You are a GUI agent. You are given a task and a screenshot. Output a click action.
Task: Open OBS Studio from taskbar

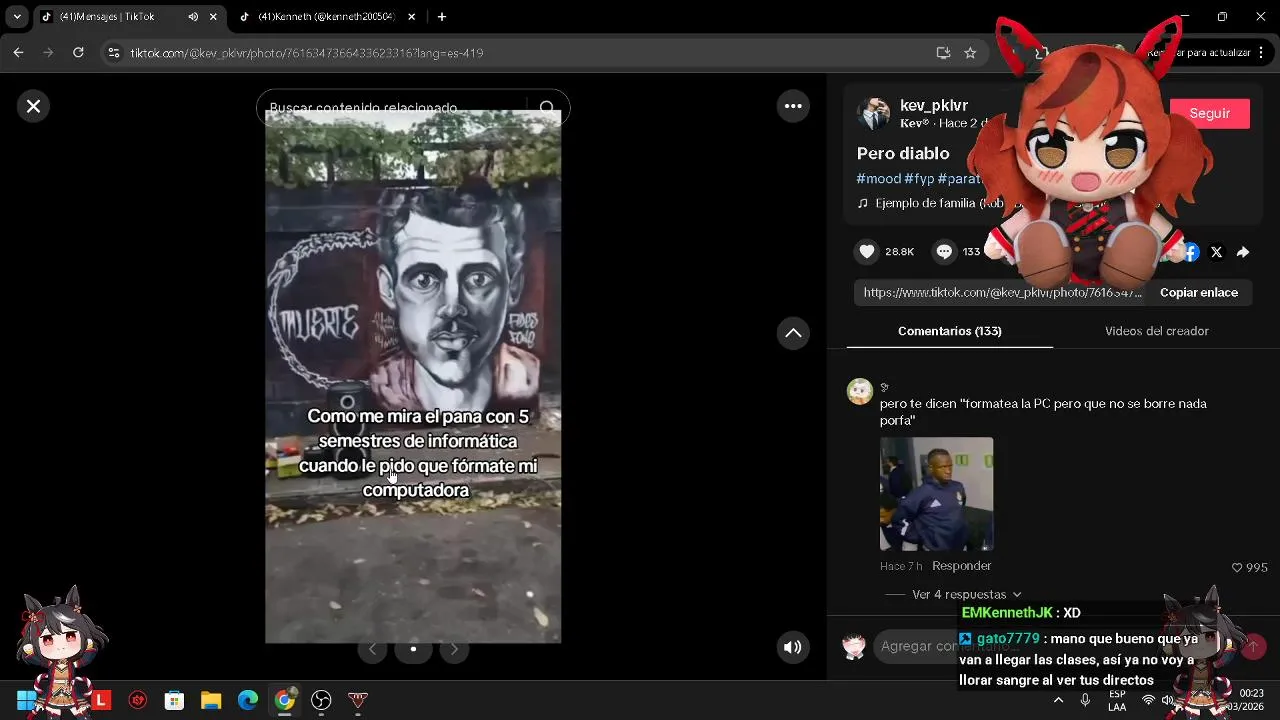pyautogui.click(x=321, y=700)
